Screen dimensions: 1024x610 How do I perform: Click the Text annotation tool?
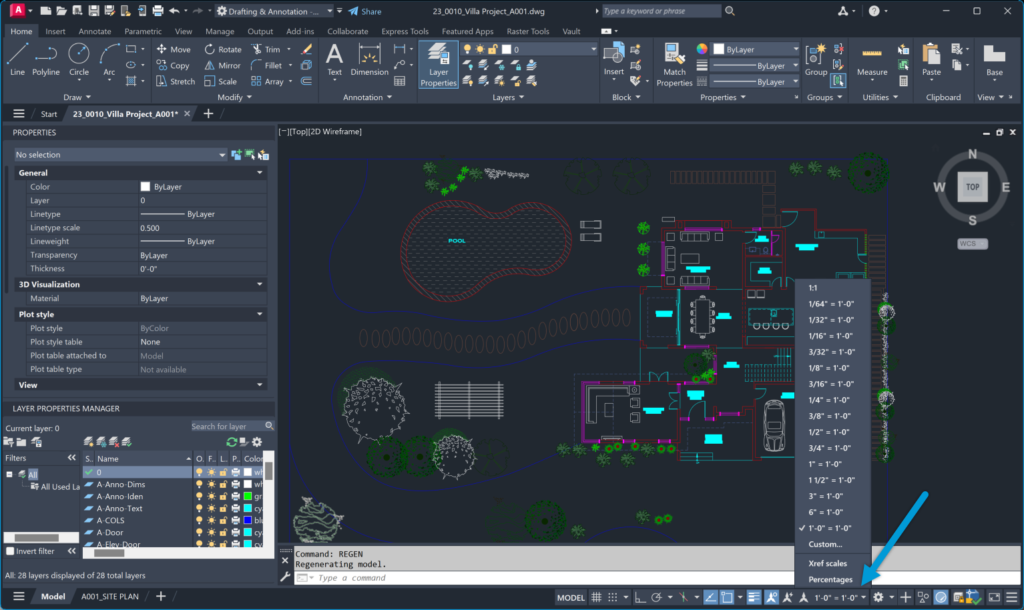[334, 58]
